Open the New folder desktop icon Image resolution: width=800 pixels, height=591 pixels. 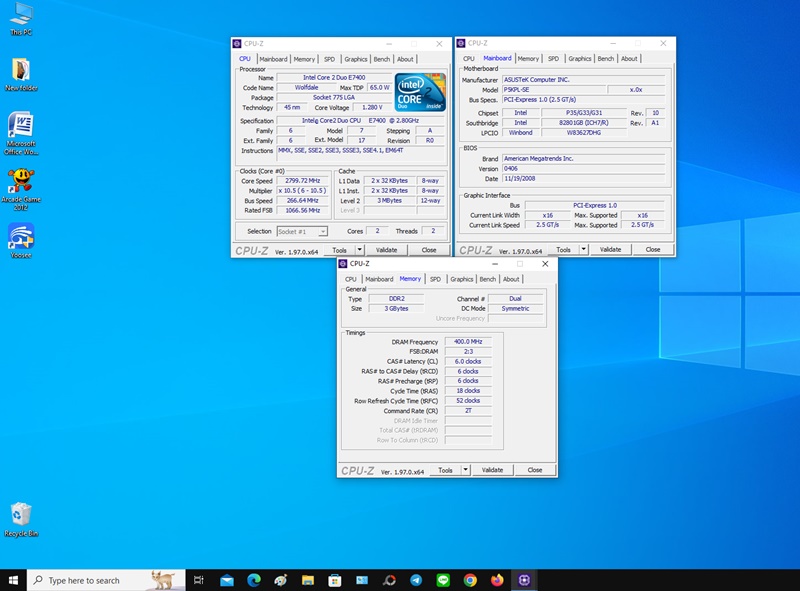pyautogui.click(x=21, y=75)
